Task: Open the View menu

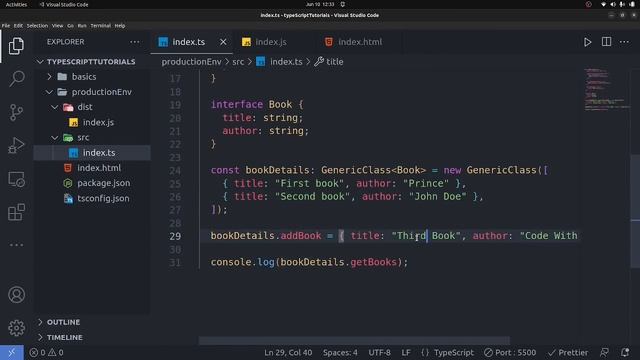Action: 58,25
